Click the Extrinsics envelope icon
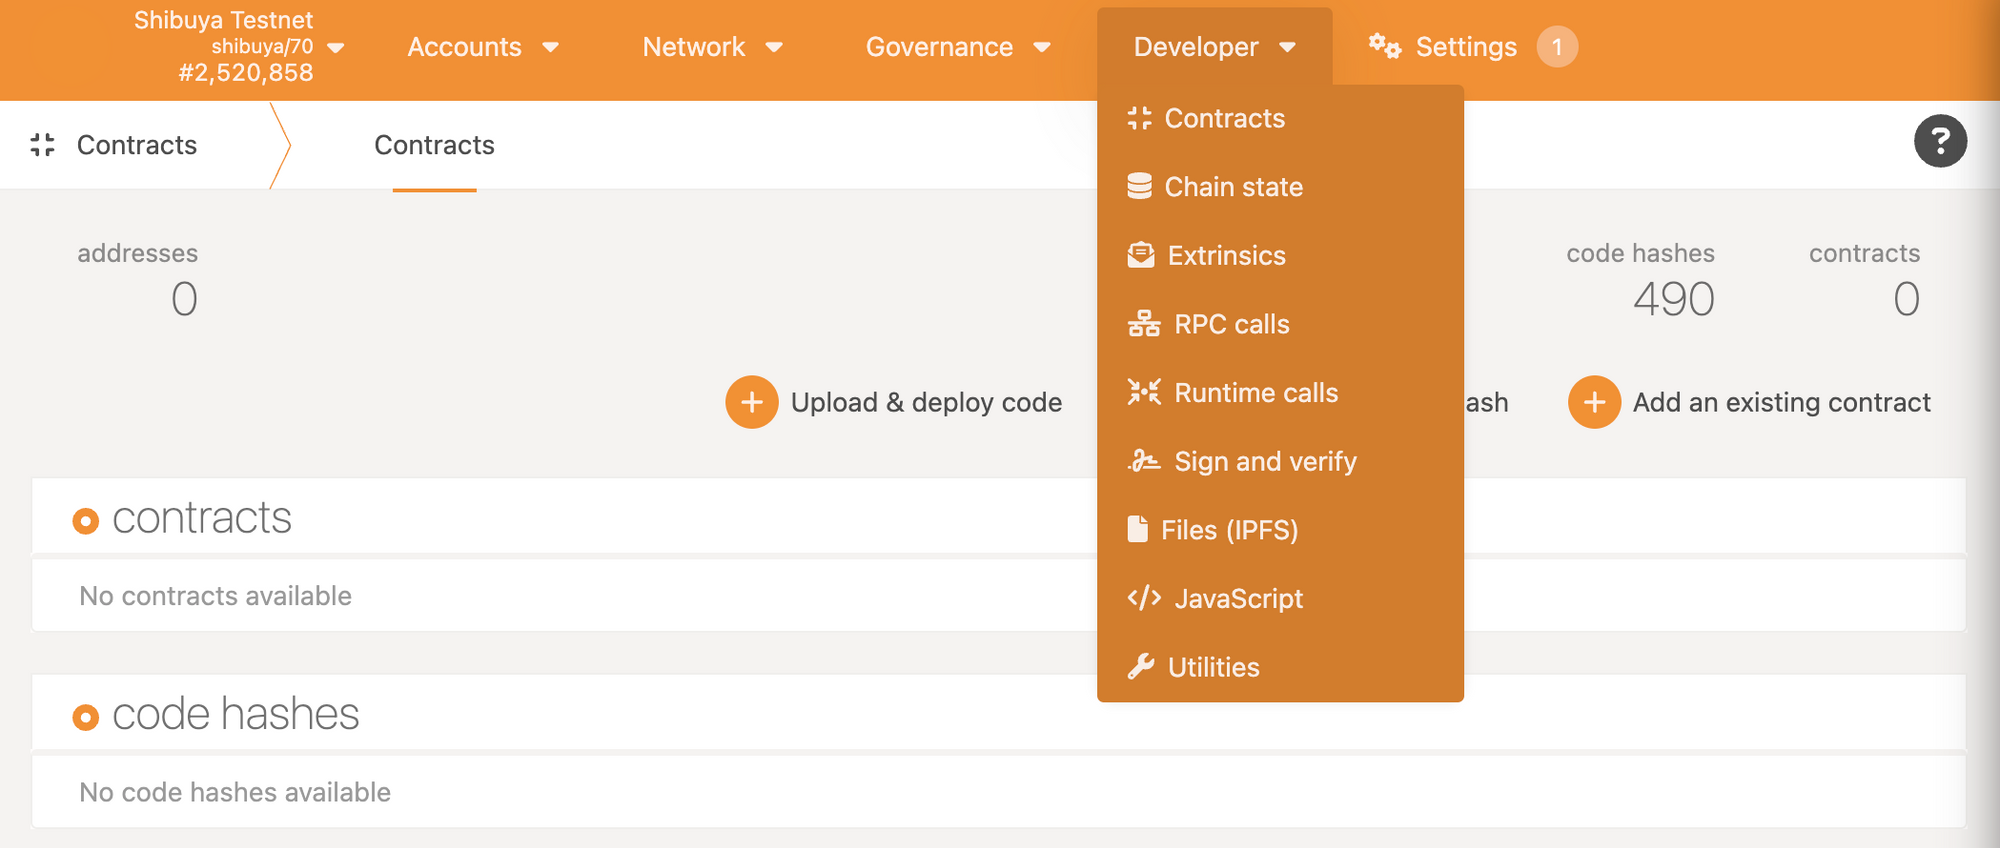Screen dimensions: 2000x848 pyautogui.click(x=1140, y=256)
